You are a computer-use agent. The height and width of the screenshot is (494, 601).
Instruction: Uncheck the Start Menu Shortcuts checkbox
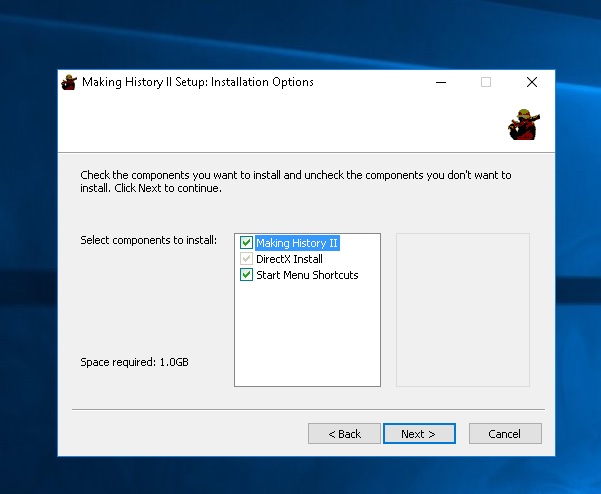[246, 275]
